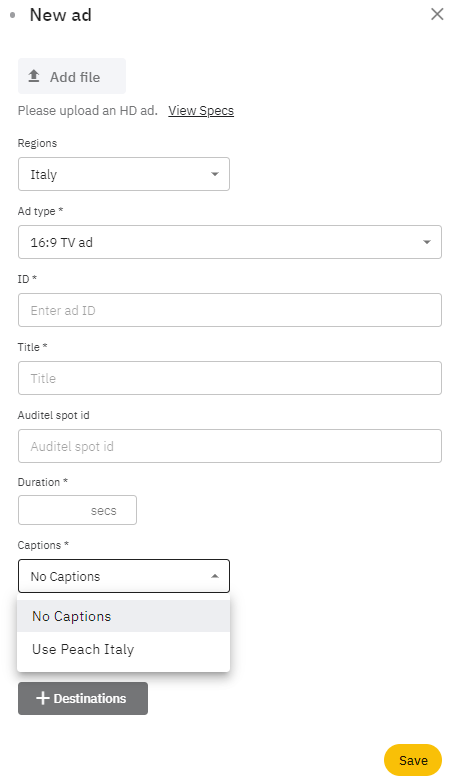The height and width of the screenshot is (784, 459).
Task: Click the Destinations button text
Action: [90, 698]
